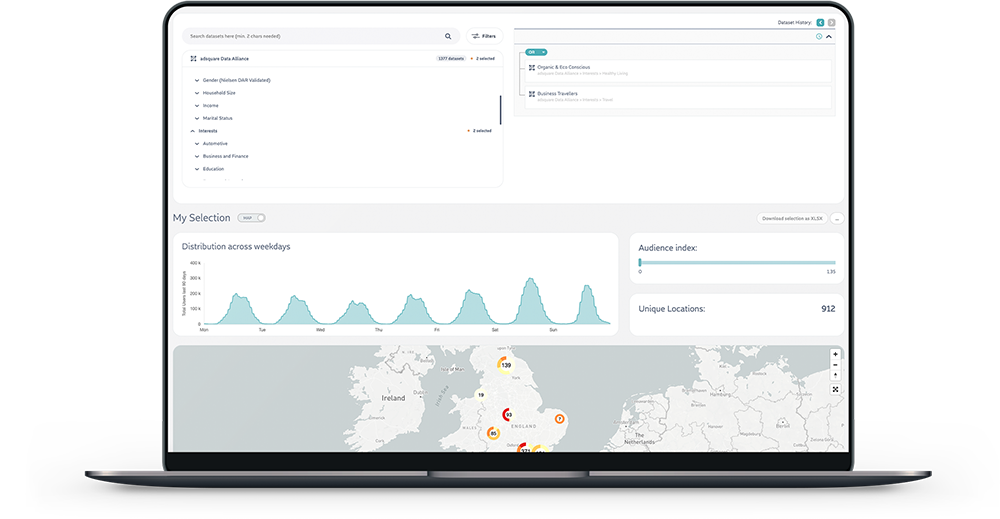Open the Filters panel
Image resolution: width=1000 pixels, height=519 pixels.
pyautogui.click(x=484, y=36)
